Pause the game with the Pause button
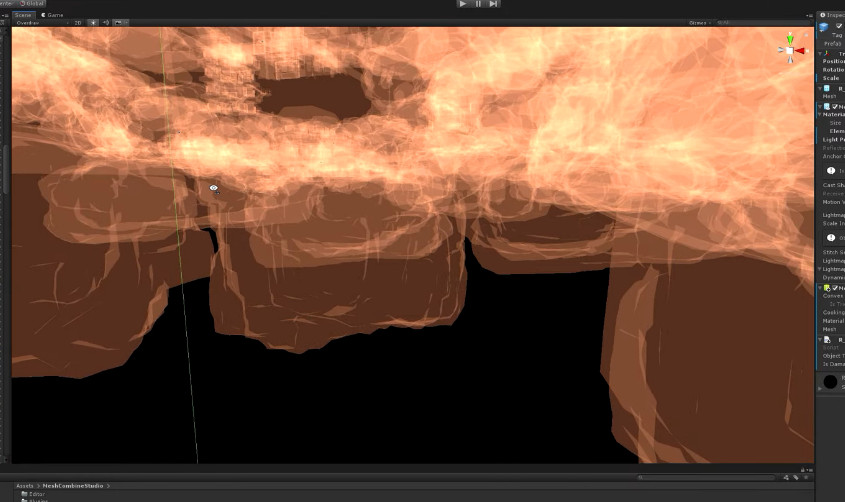Screen dimensions: 845x502 (478, 4)
